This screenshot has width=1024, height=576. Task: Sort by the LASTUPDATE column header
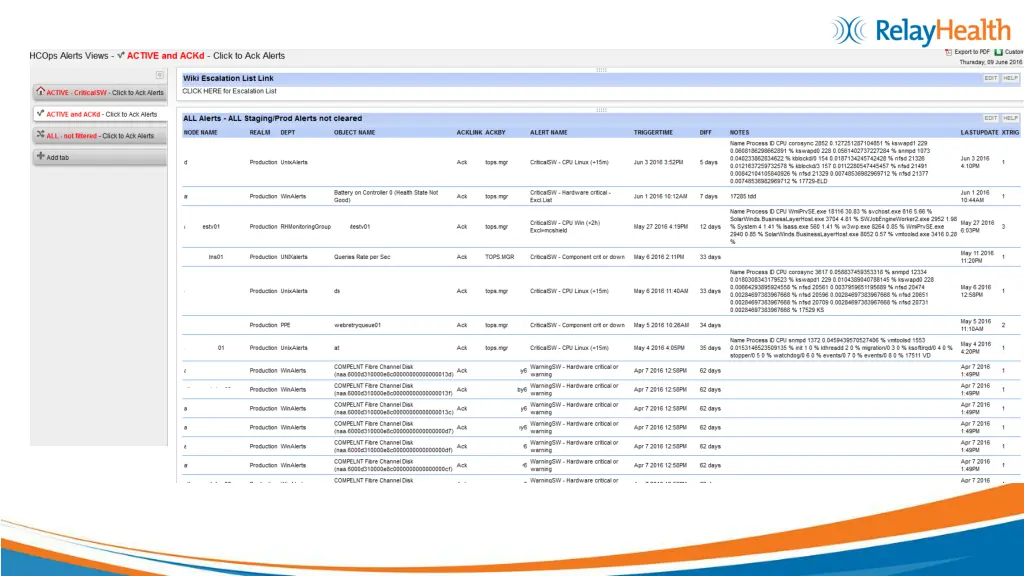[979, 133]
